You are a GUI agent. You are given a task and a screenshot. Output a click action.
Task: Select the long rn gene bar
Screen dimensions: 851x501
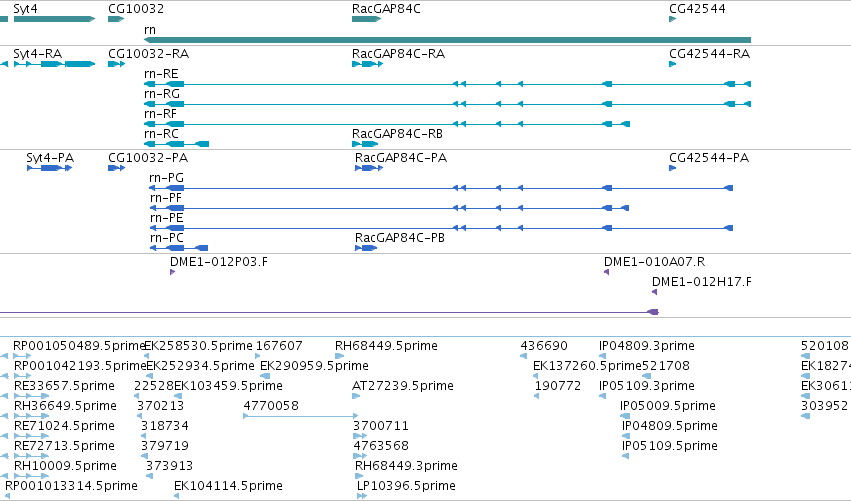447,40
